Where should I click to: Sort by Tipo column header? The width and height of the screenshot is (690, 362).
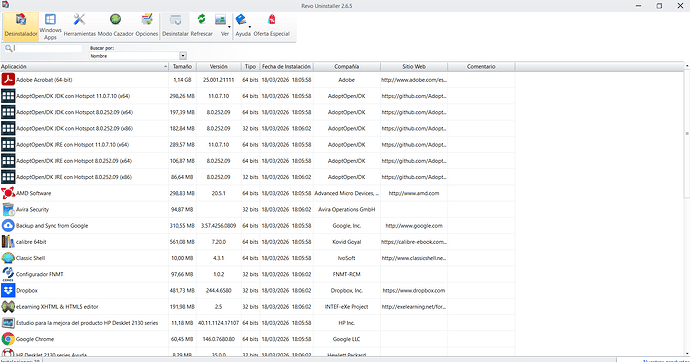pyautogui.click(x=250, y=66)
